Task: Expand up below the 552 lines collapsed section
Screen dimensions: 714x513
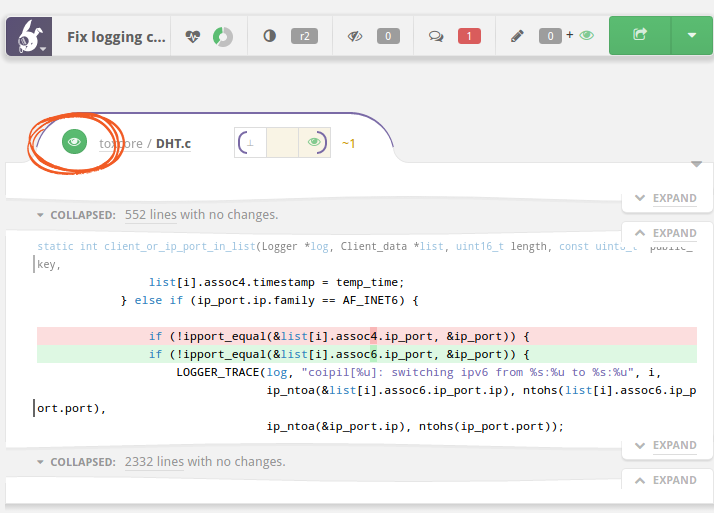Action: point(666,233)
